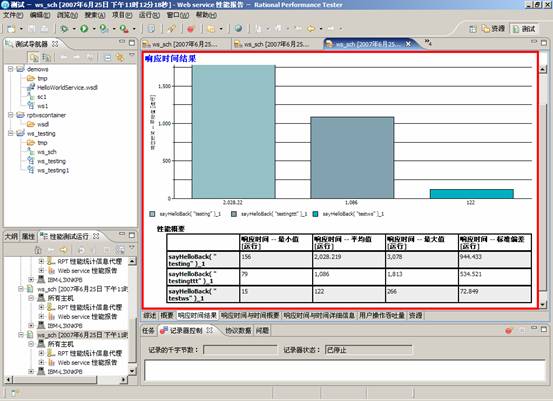Open the green Run icon dropdown arrow

point(94,29)
